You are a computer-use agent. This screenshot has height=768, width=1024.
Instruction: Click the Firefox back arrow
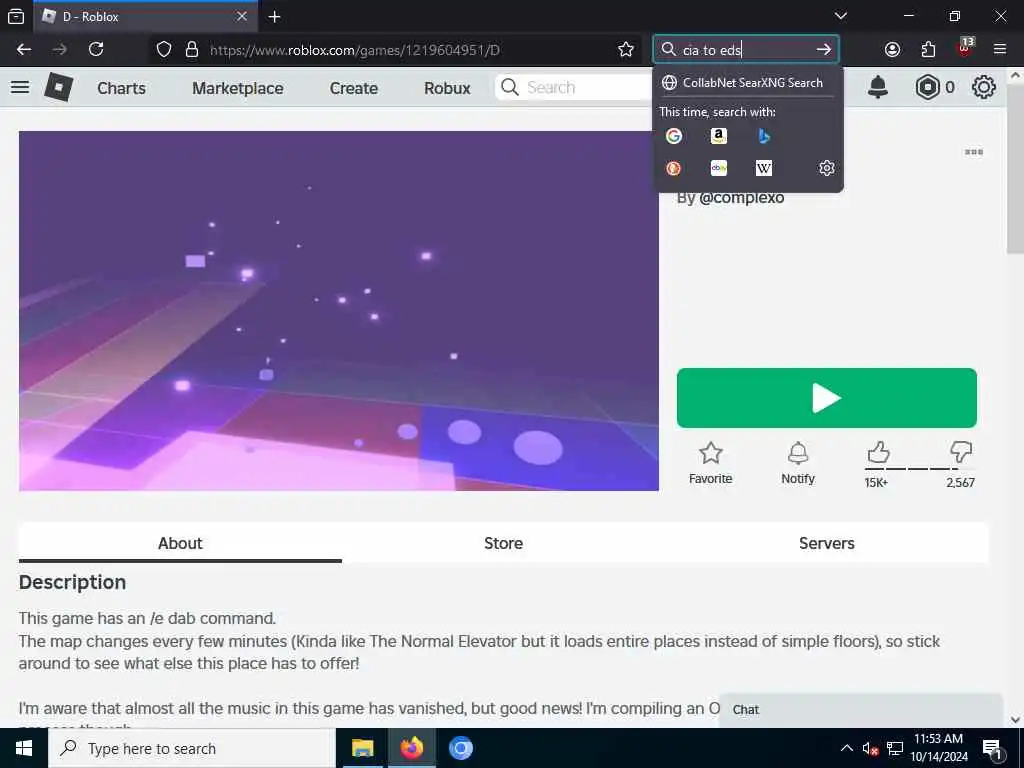(x=24, y=50)
